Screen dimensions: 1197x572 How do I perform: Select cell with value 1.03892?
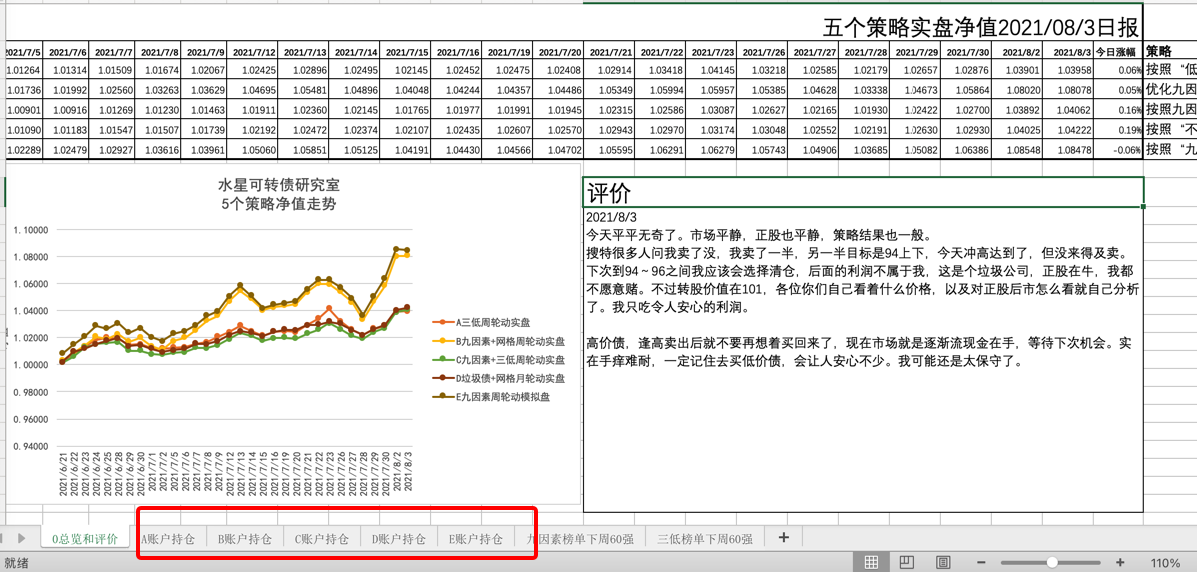(1017, 109)
